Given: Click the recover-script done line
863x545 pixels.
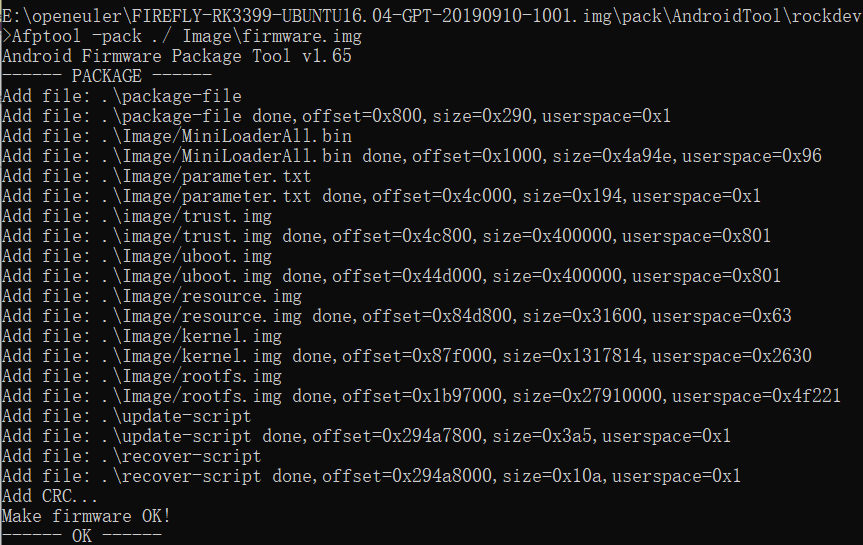Looking at the screenshot, I should [x=372, y=476].
